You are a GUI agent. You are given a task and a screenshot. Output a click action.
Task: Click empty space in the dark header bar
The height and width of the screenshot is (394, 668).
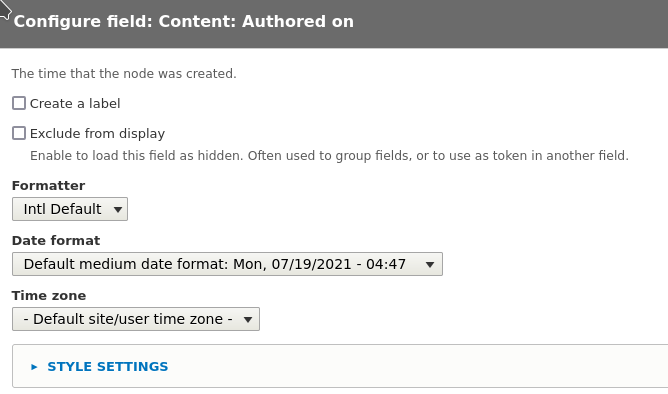pyautogui.click(x=511, y=22)
